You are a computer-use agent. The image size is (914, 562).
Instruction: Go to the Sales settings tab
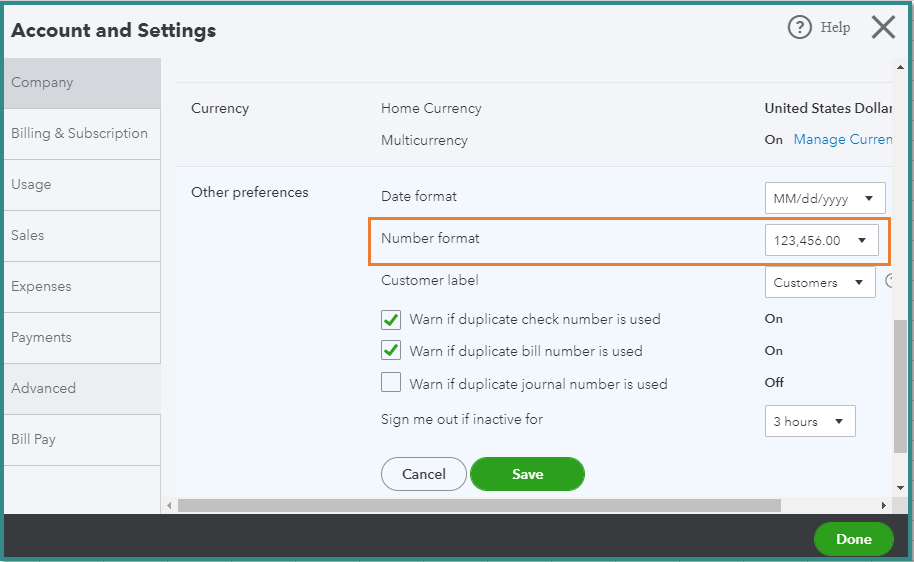tap(28, 236)
